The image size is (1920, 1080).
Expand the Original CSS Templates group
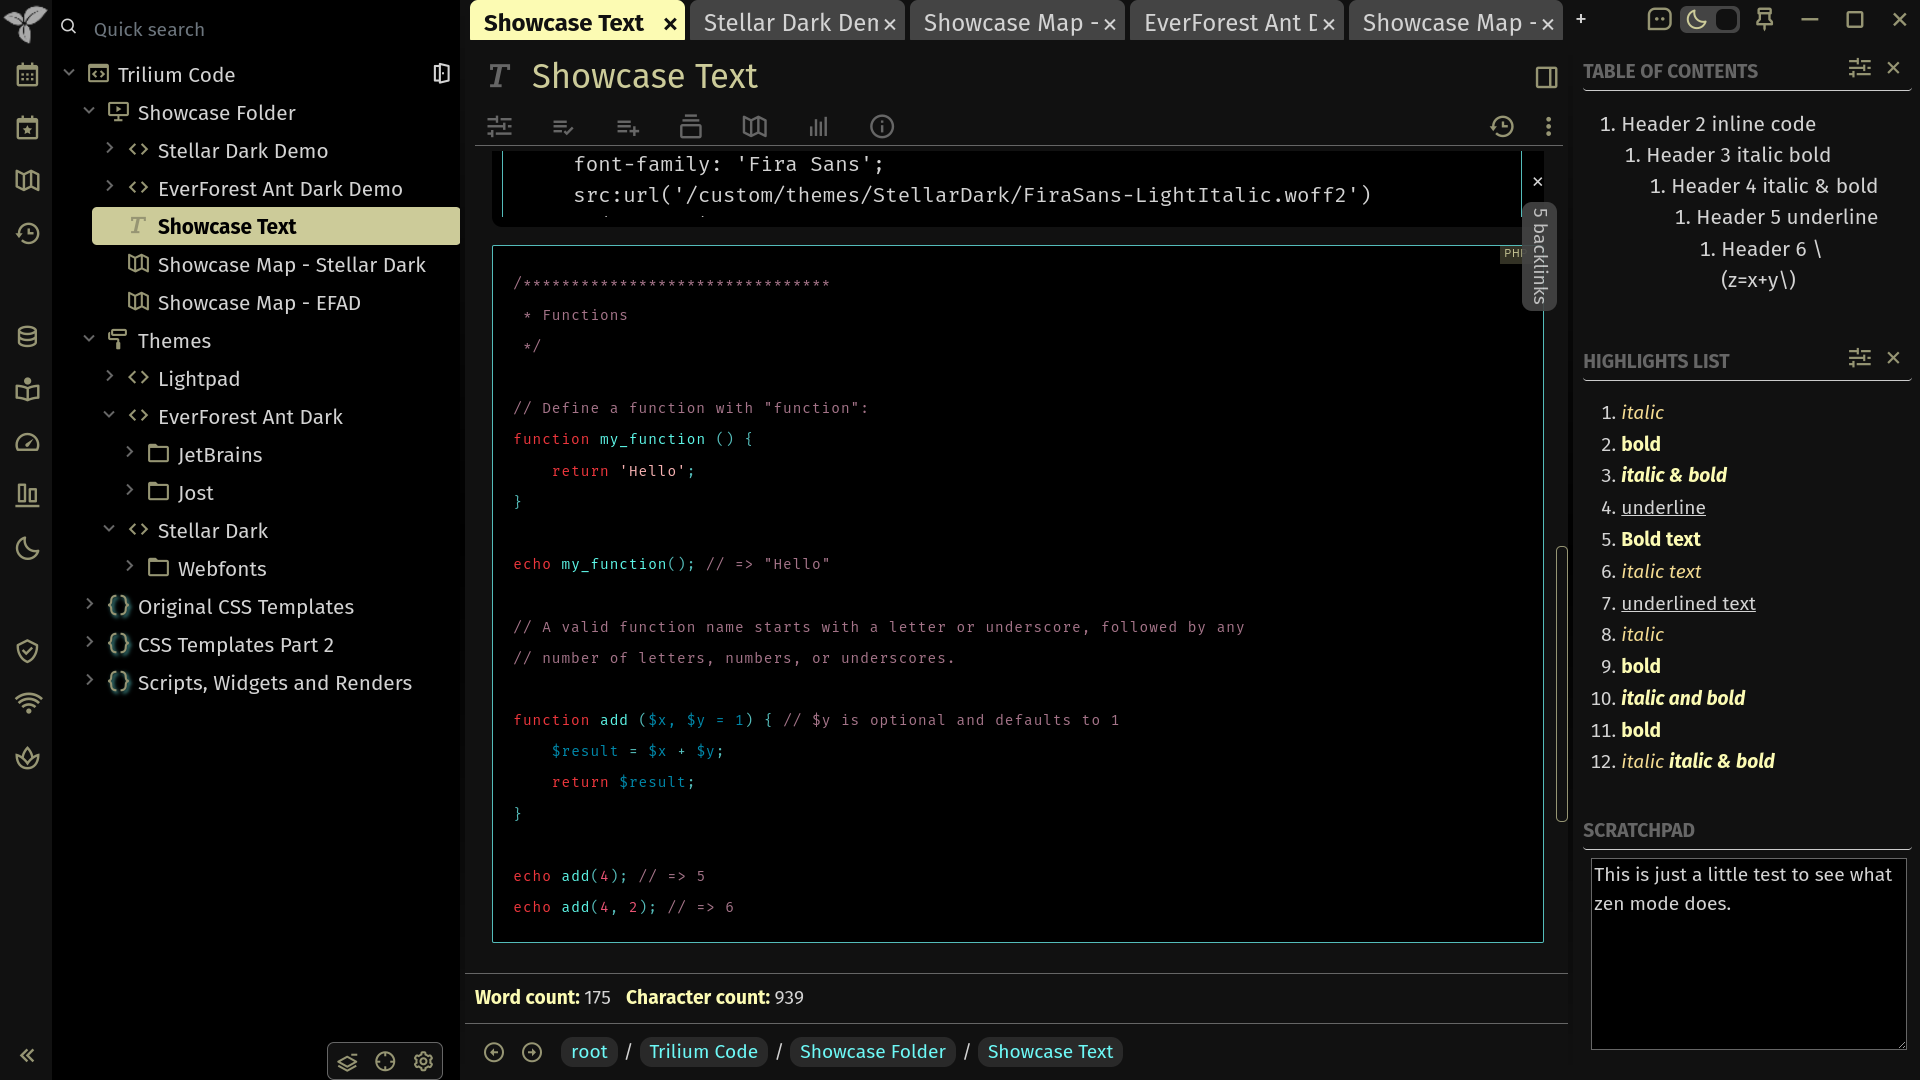(x=90, y=605)
